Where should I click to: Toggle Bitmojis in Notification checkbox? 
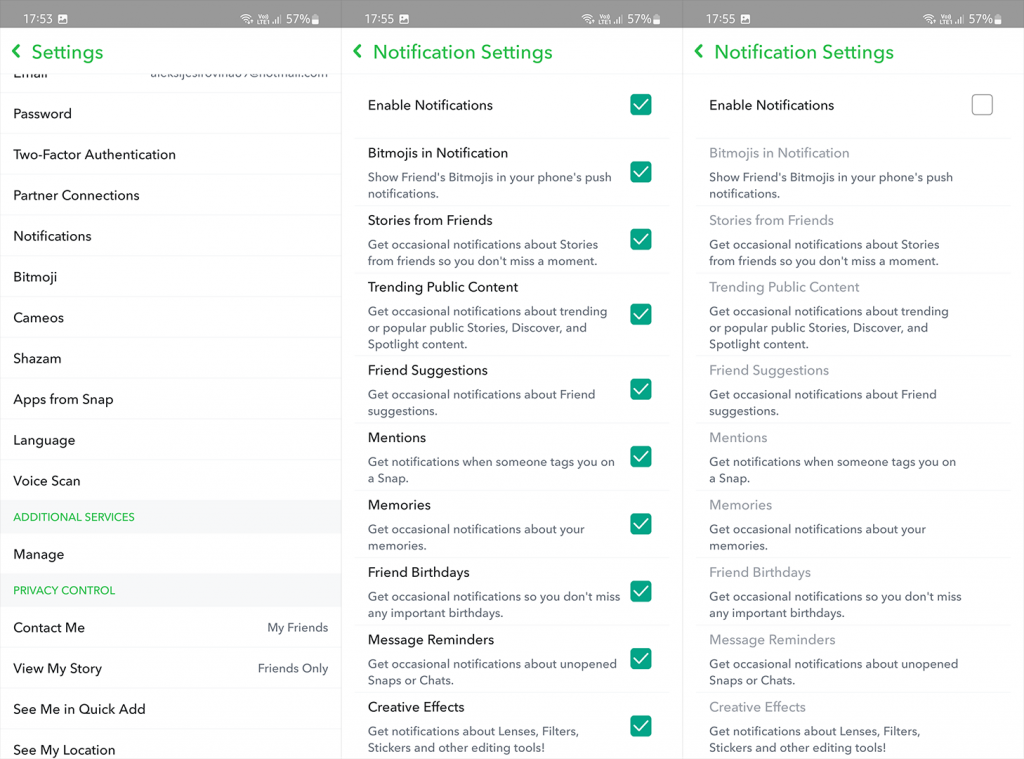point(641,172)
